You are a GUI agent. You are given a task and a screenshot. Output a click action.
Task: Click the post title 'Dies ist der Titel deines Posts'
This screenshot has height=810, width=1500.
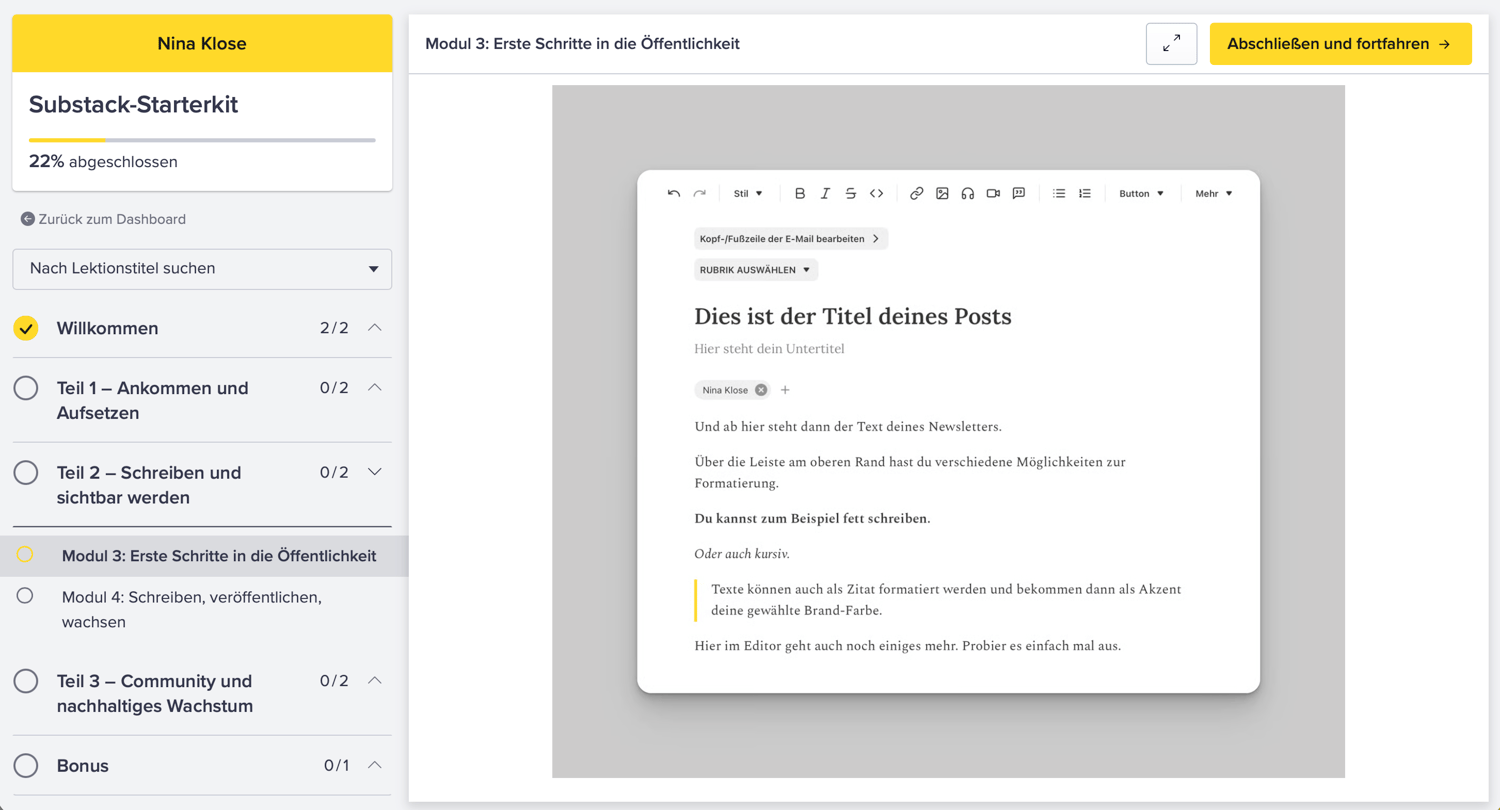(853, 316)
